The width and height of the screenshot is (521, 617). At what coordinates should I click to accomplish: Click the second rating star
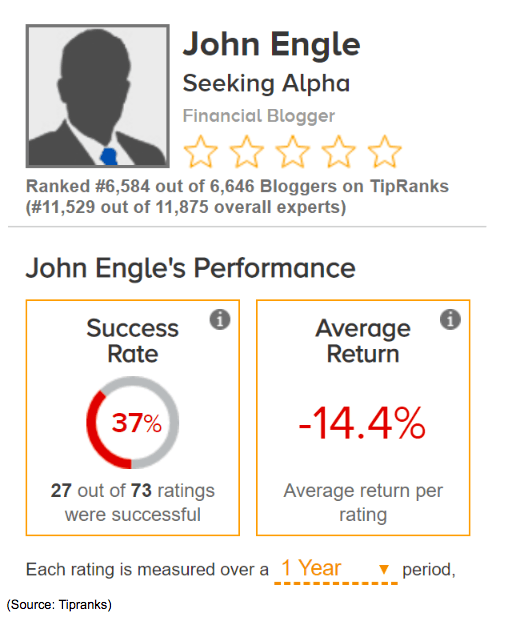click(x=246, y=152)
